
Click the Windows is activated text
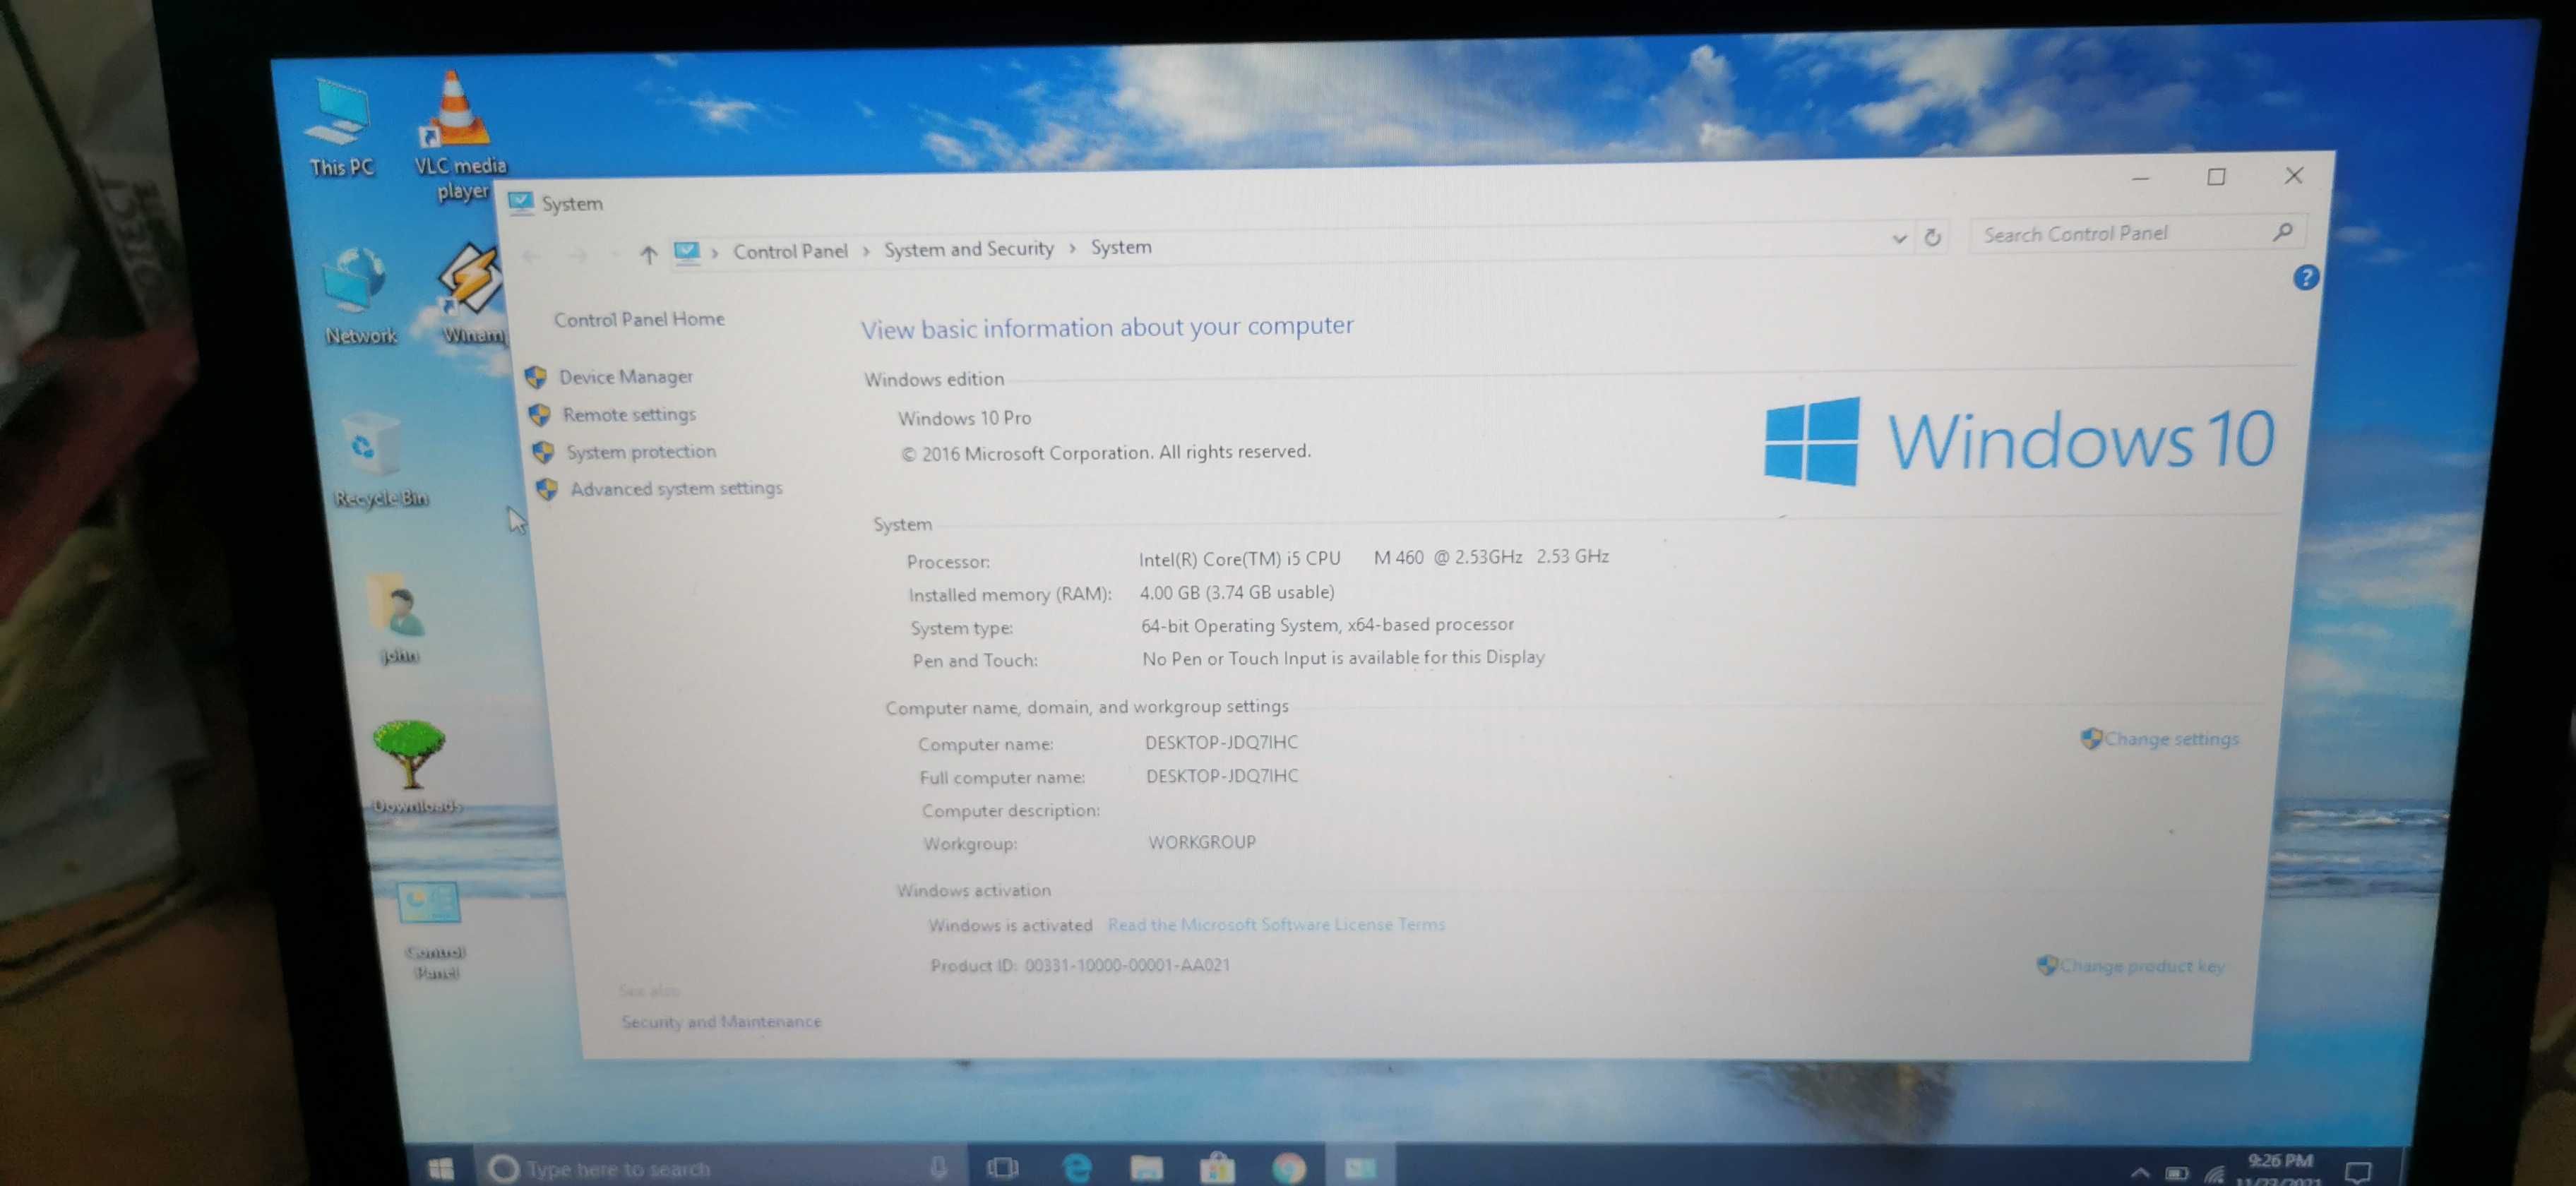tap(1010, 926)
